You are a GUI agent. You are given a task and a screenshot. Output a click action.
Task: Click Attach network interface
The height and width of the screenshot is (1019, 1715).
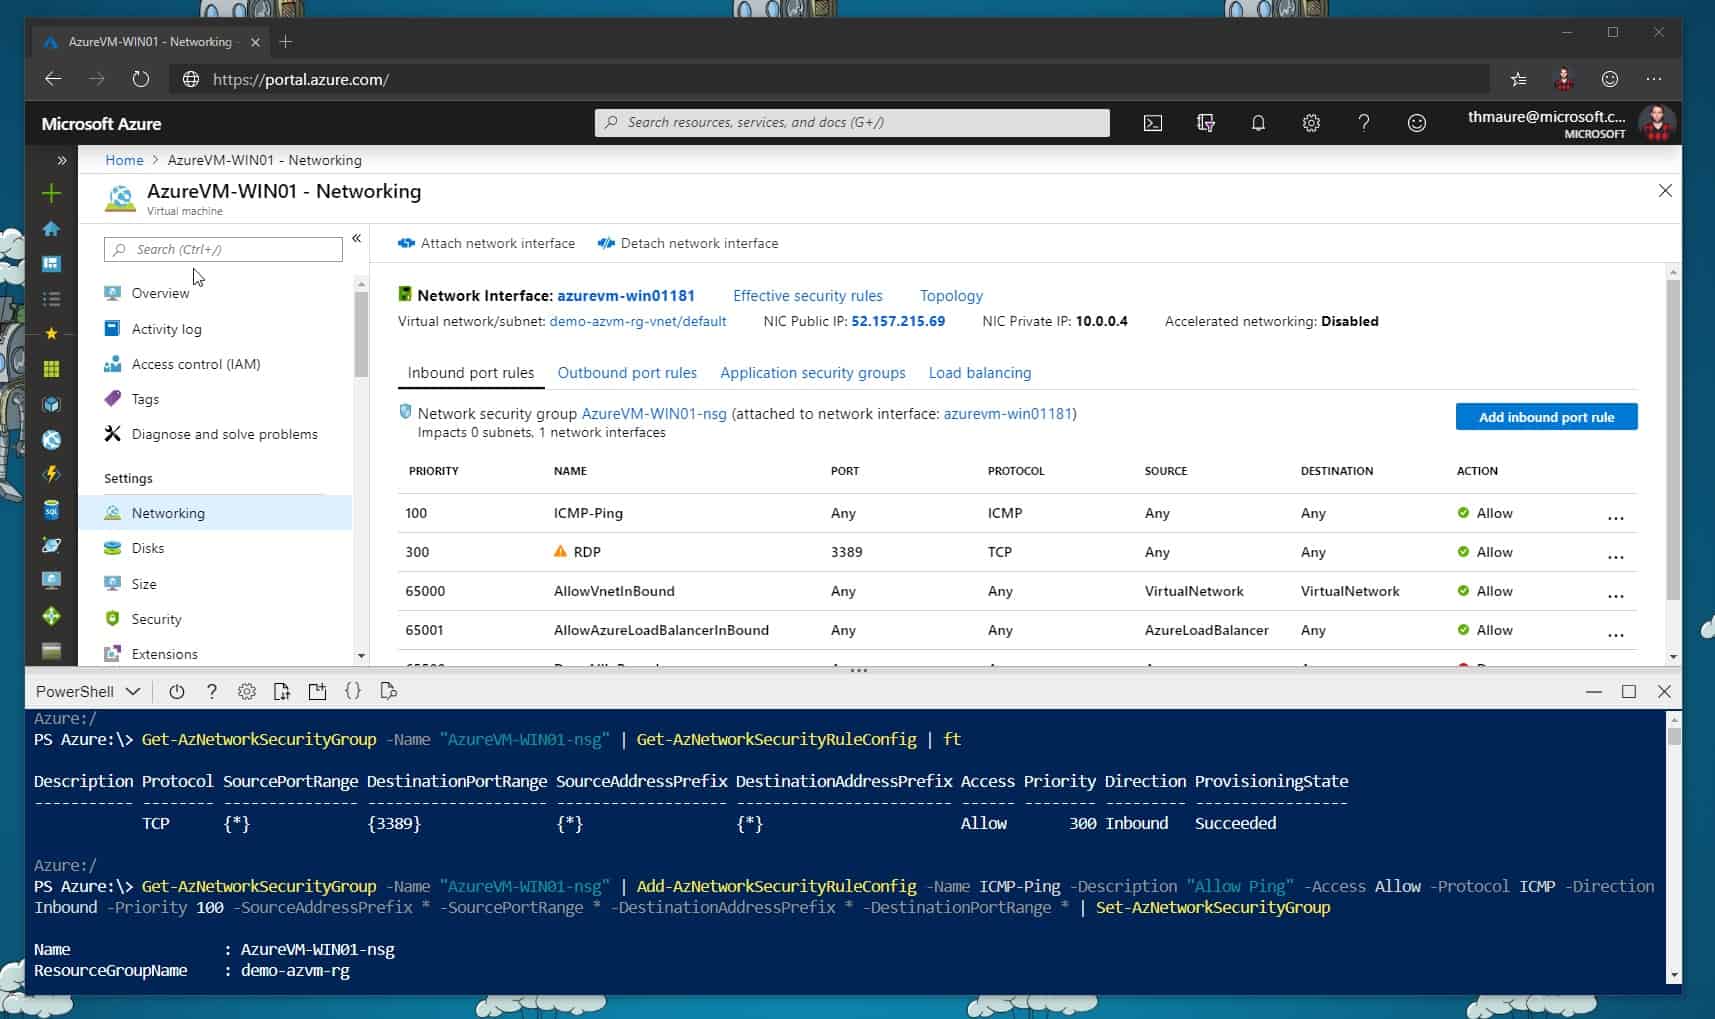486,243
